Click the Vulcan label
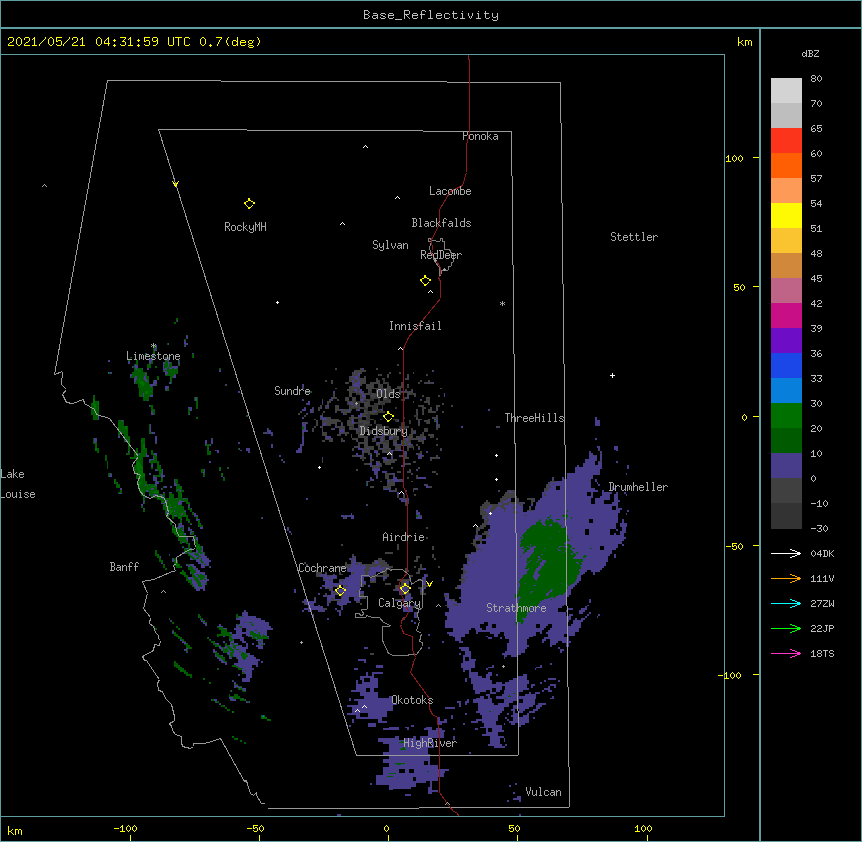Viewport: 862px width, 842px height. (543, 792)
